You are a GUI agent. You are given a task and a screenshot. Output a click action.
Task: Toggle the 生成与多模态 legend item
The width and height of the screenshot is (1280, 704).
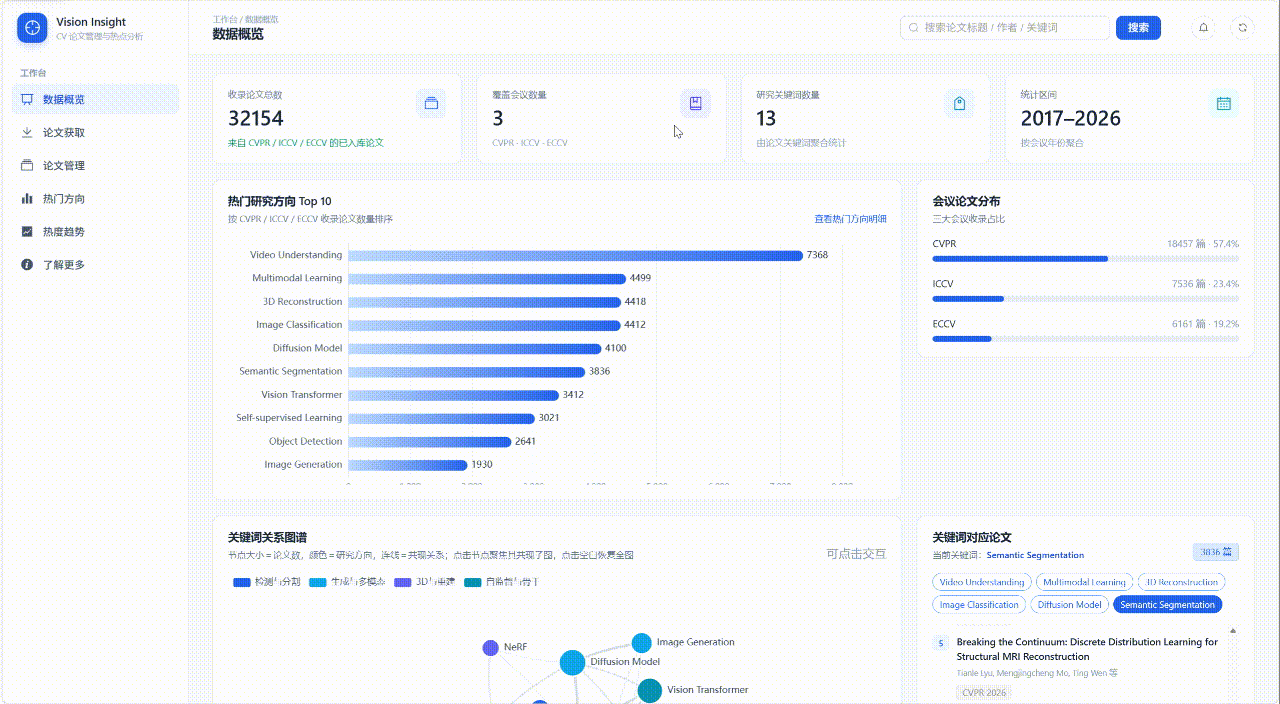pos(347,582)
